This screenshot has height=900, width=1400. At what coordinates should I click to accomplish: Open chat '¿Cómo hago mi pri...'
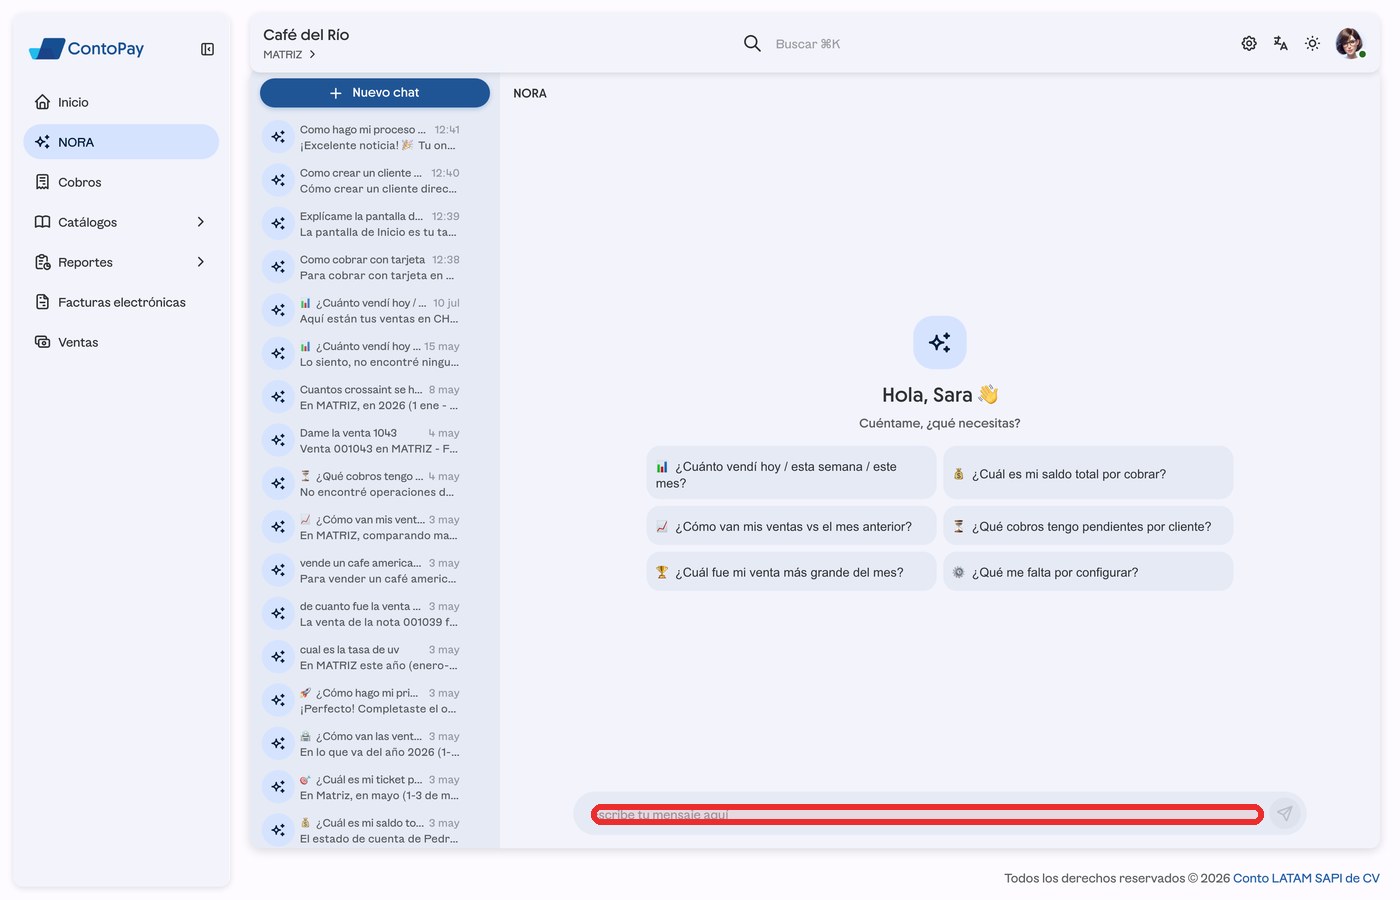click(375, 701)
